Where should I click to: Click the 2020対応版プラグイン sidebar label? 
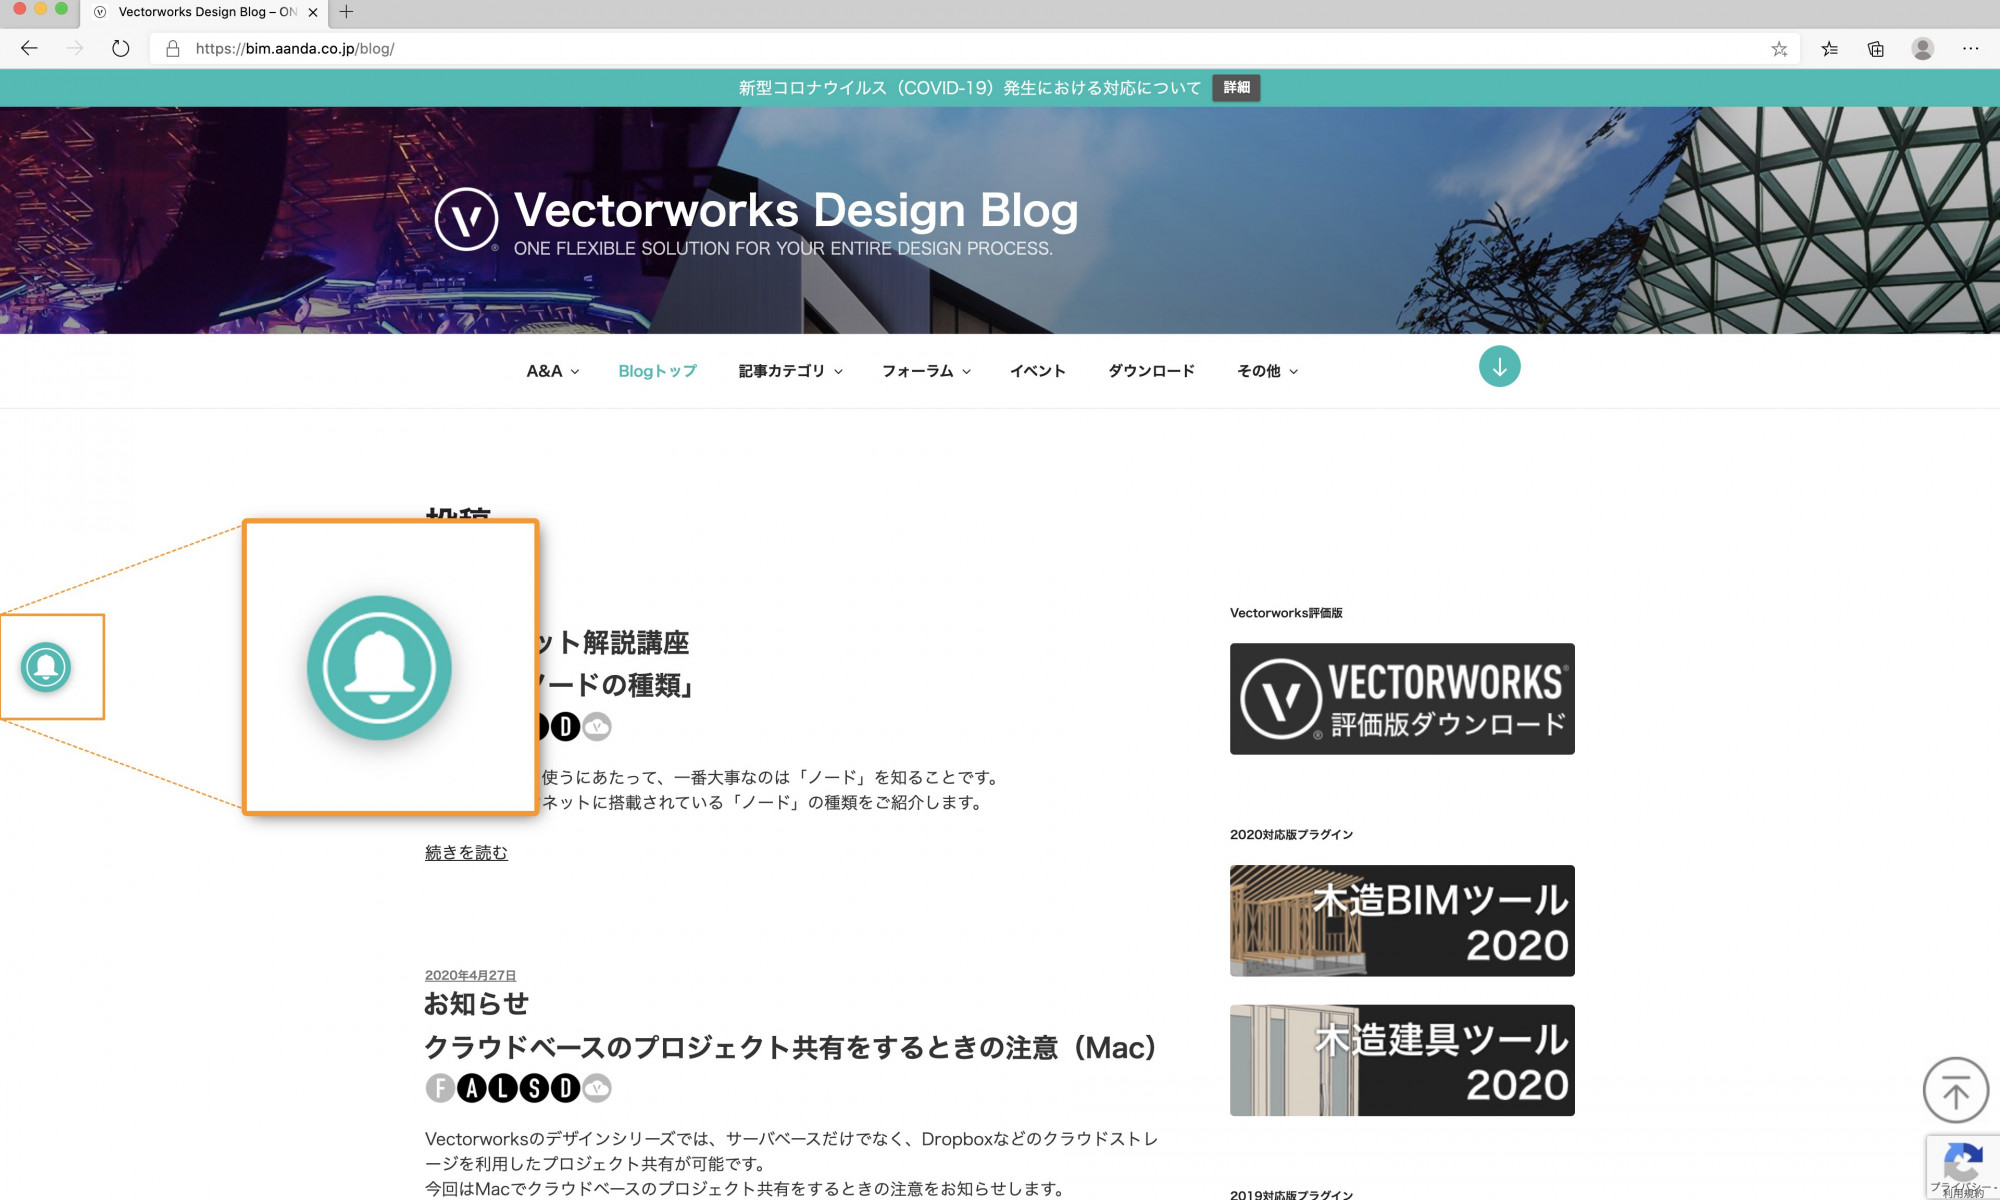click(1291, 834)
